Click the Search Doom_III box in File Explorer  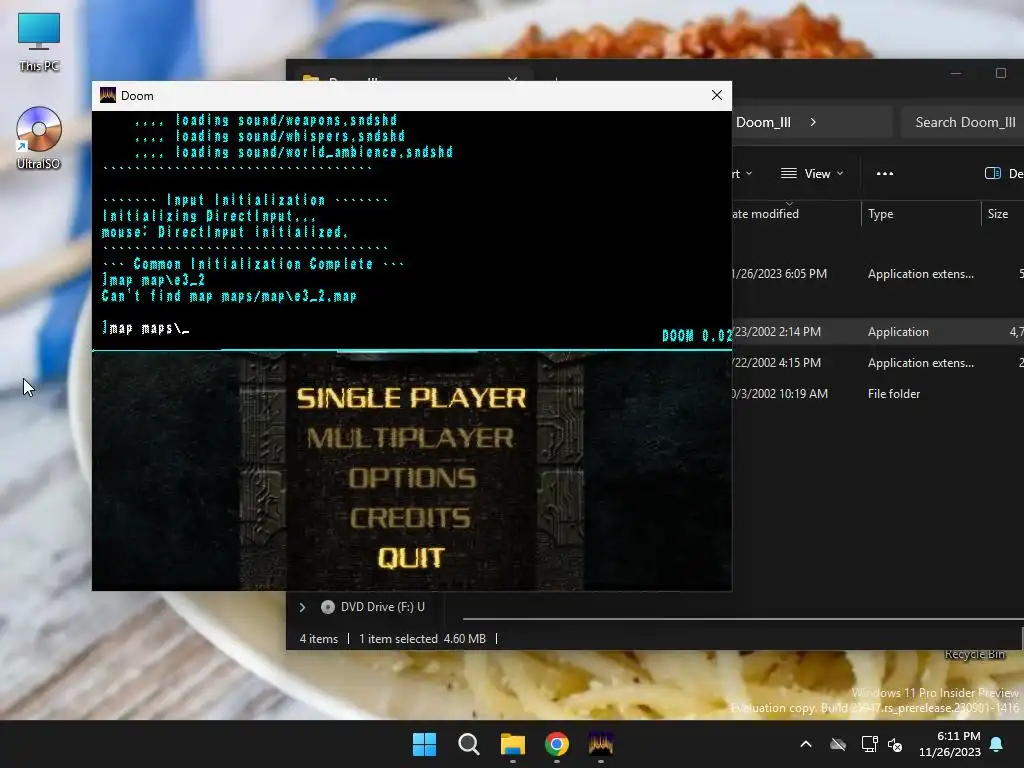pyautogui.click(x=963, y=122)
